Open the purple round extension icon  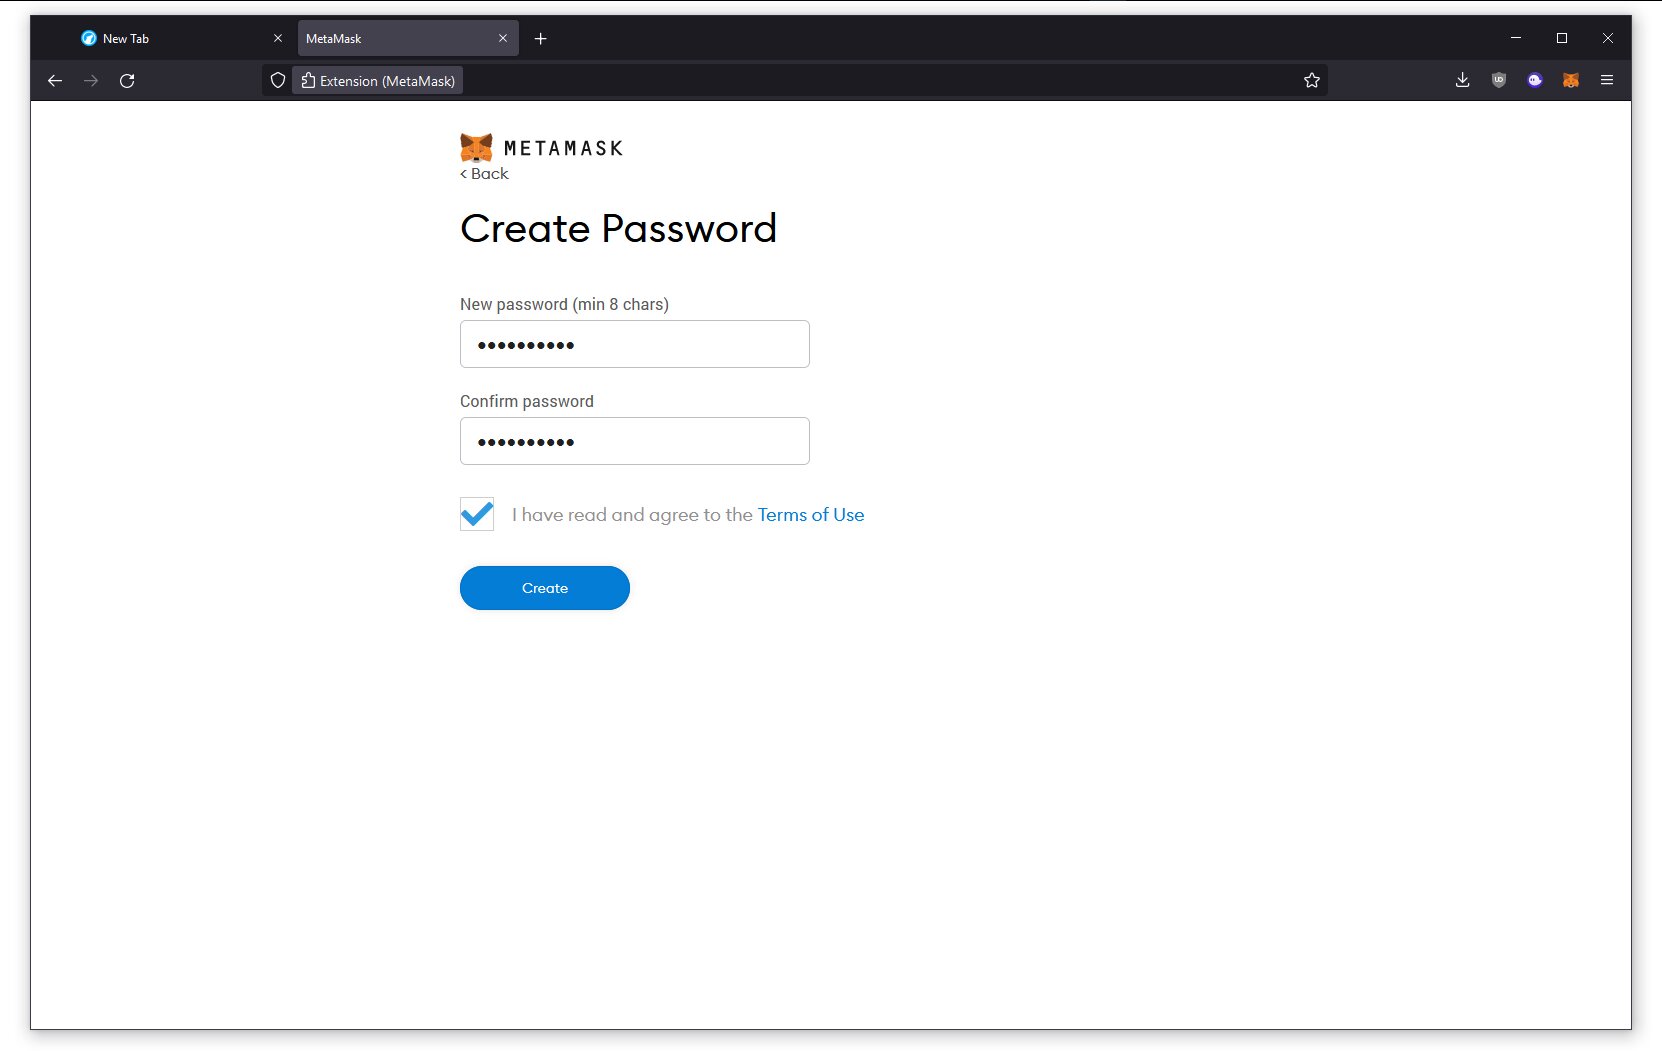click(1535, 80)
